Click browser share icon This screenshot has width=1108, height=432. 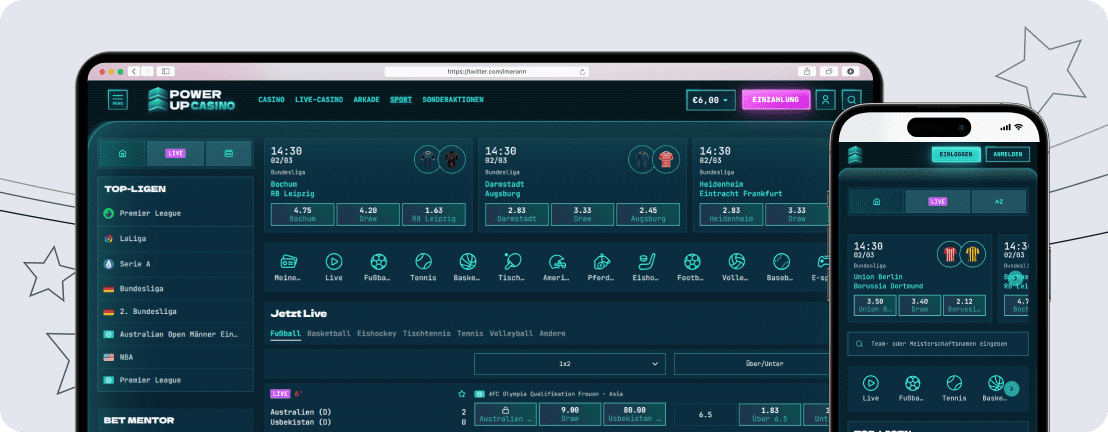coord(806,71)
